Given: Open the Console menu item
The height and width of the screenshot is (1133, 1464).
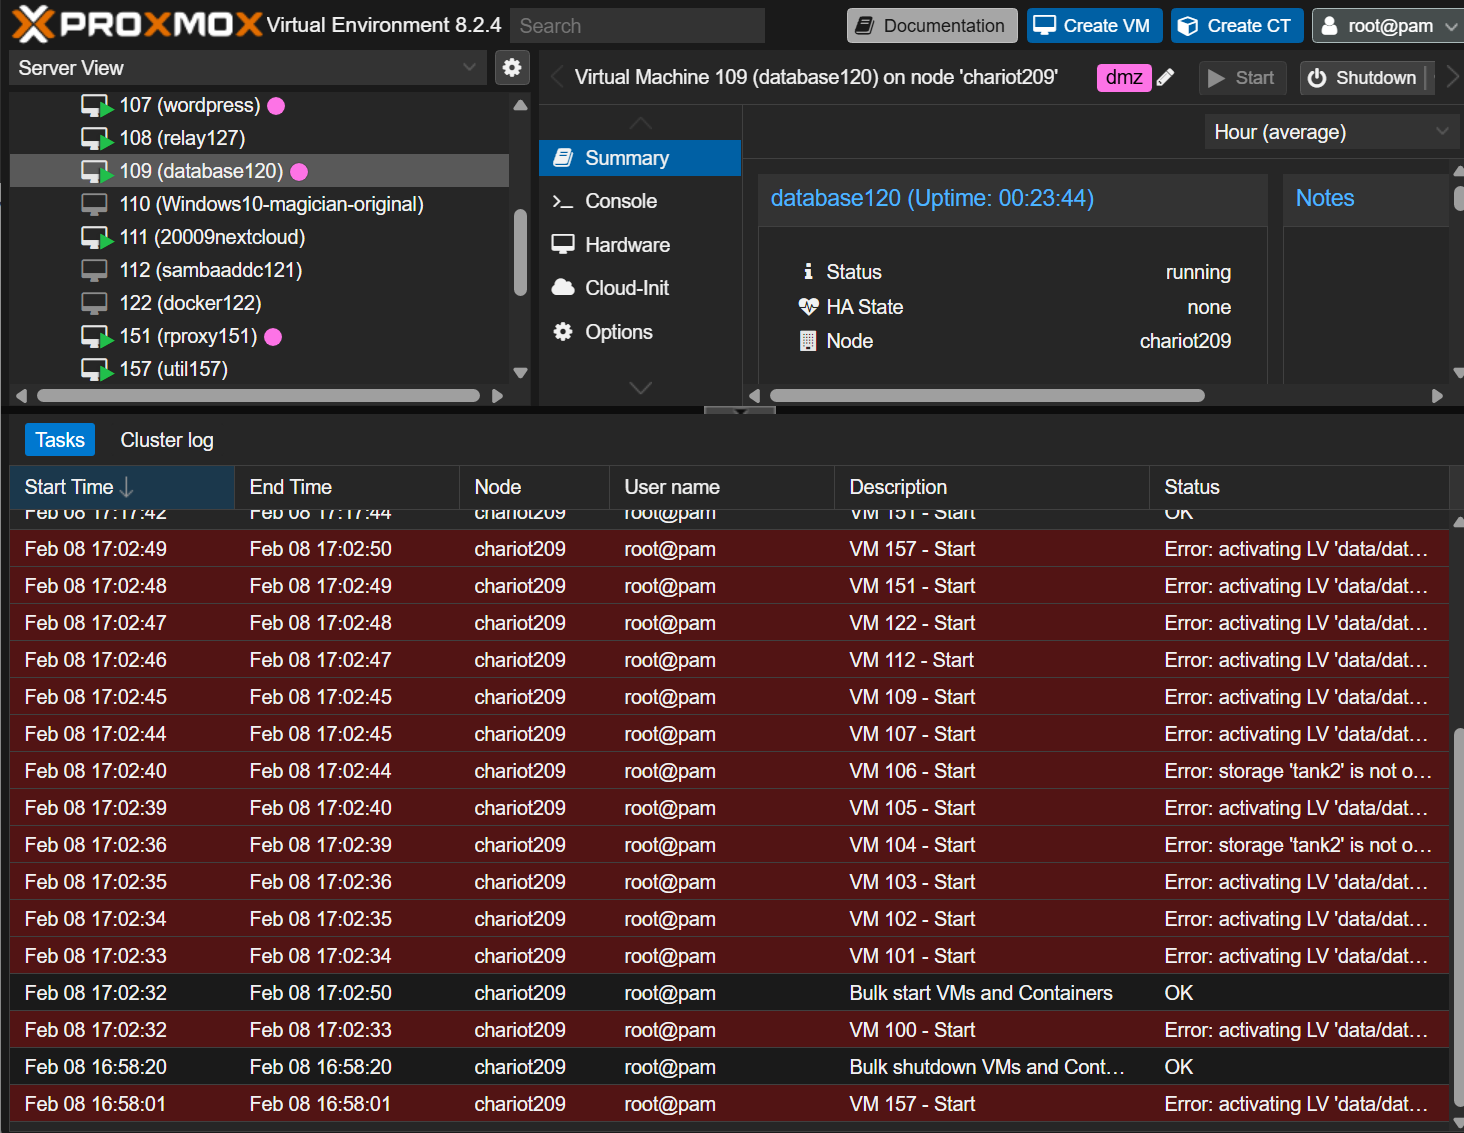Looking at the screenshot, I should [x=620, y=201].
